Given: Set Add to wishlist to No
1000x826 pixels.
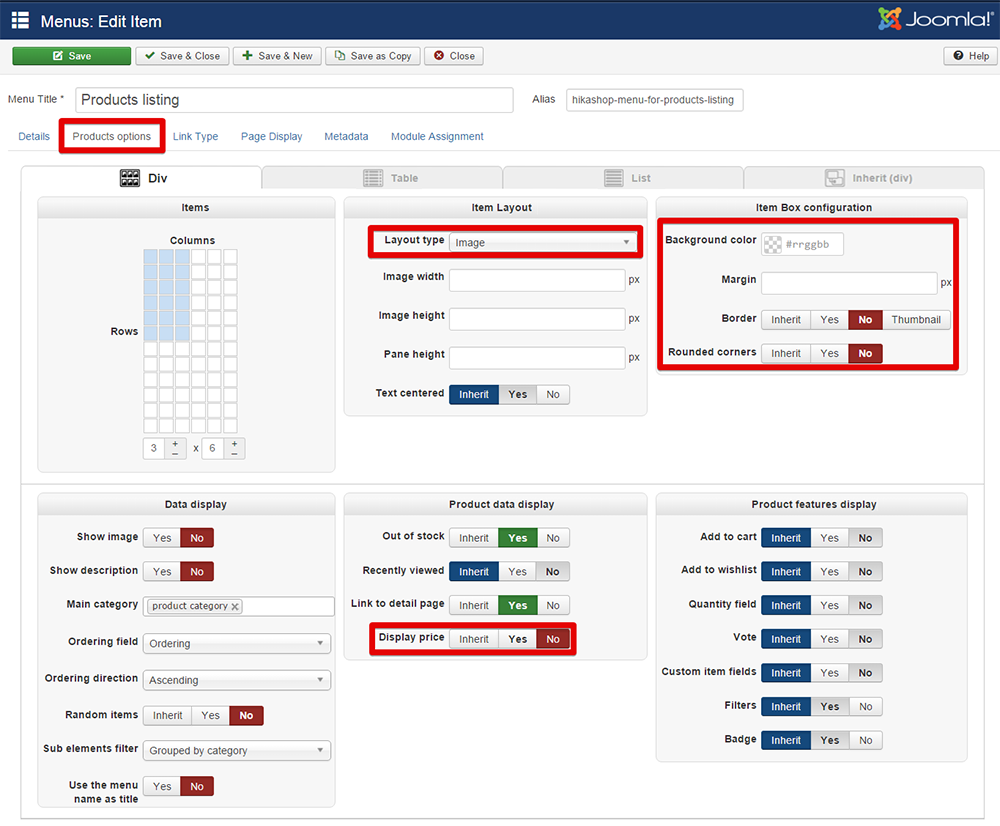Looking at the screenshot, I should pyautogui.click(x=865, y=572).
